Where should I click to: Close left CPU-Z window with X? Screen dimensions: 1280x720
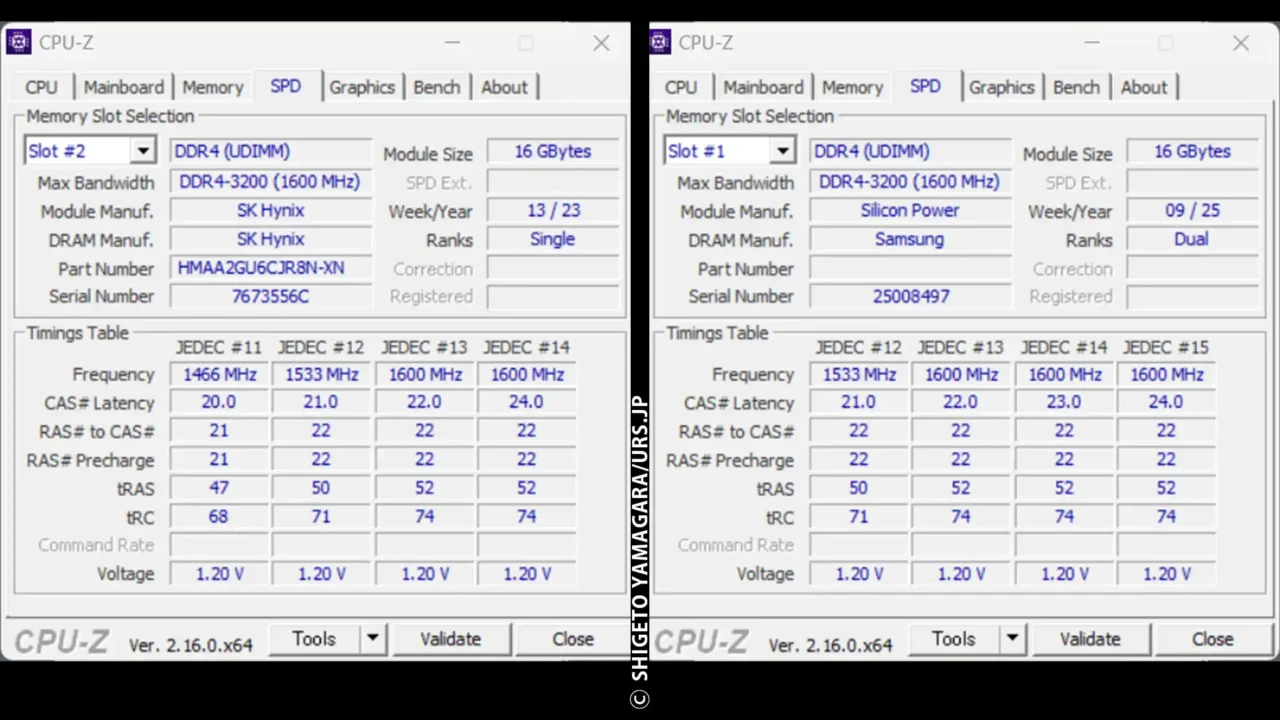601,43
